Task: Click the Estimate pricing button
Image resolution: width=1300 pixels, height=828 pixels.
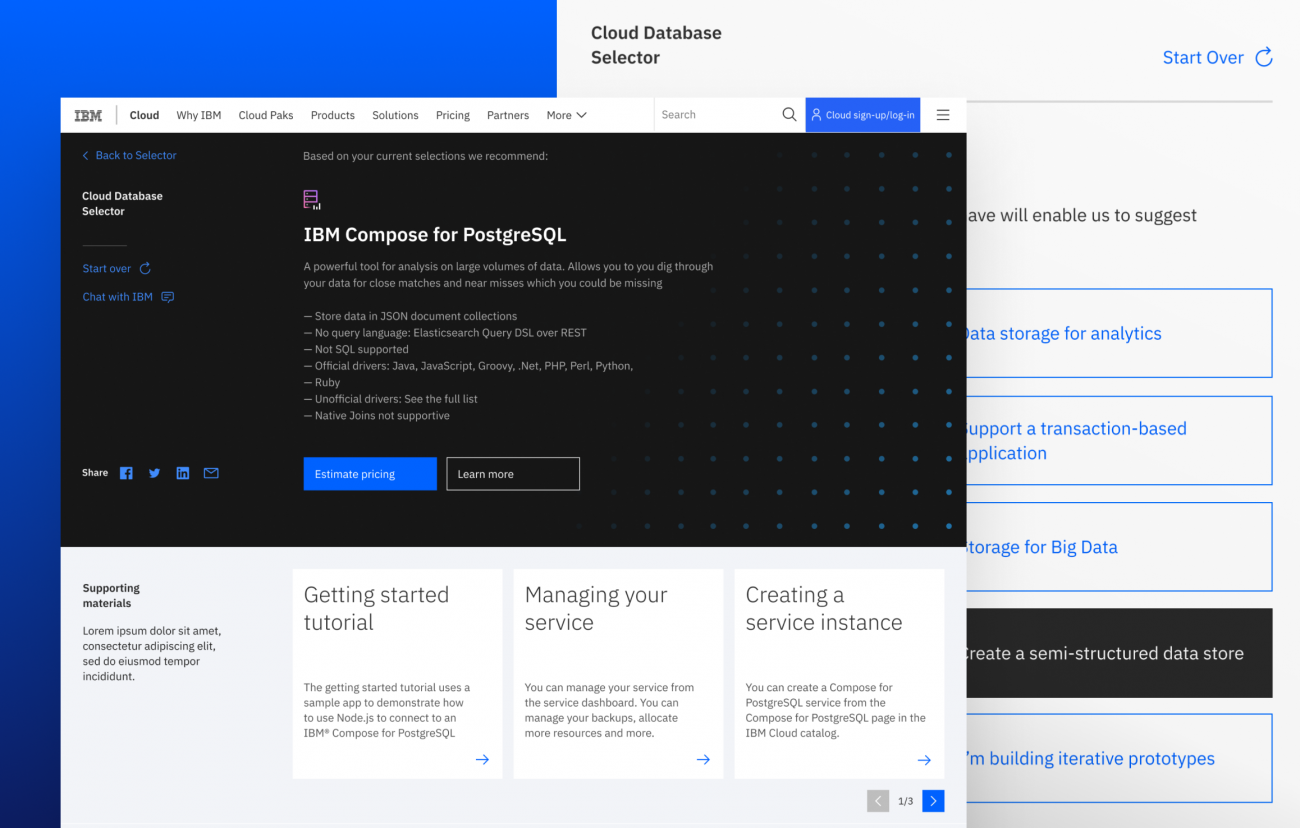Action: pyautogui.click(x=370, y=474)
